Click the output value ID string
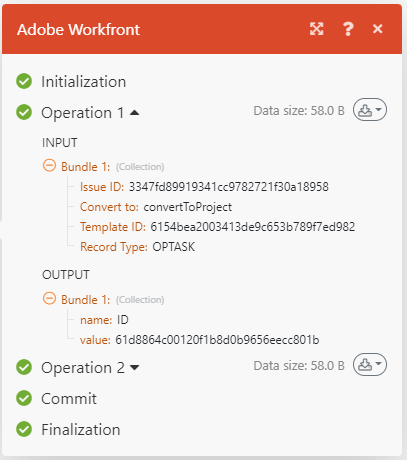 217,340
